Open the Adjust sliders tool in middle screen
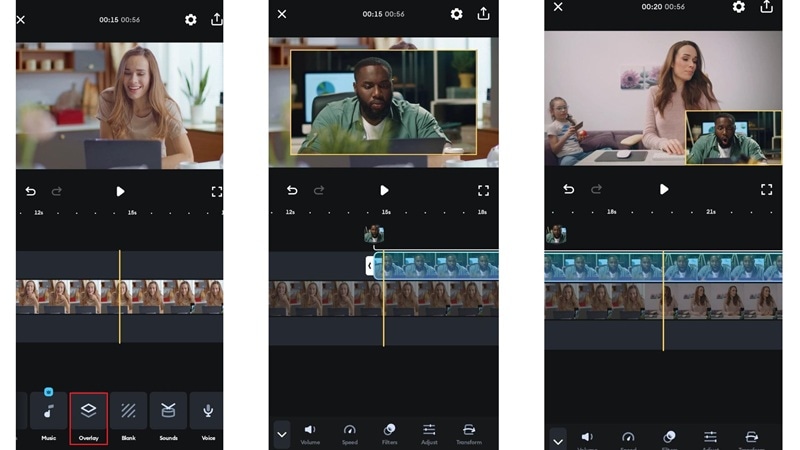 pyautogui.click(x=429, y=434)
